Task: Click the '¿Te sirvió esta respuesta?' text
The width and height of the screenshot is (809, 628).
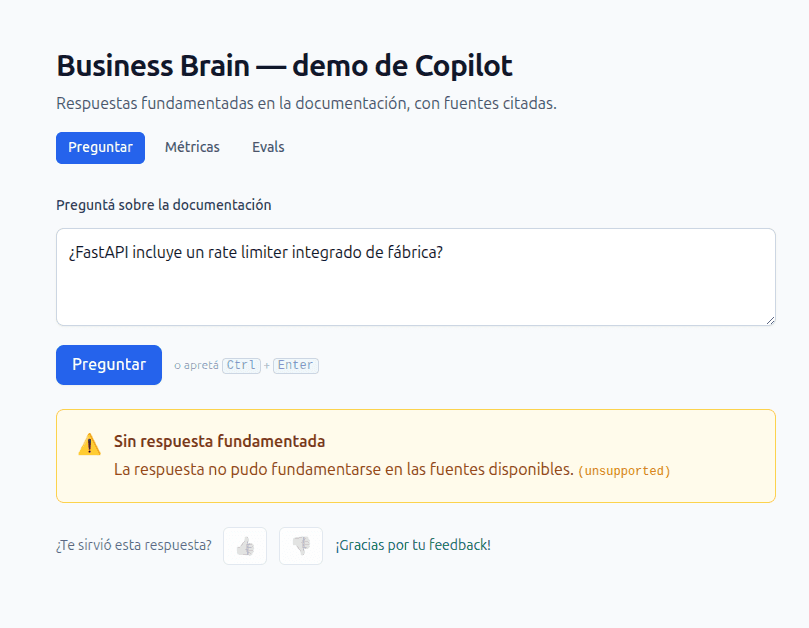Action: point(134,545)
